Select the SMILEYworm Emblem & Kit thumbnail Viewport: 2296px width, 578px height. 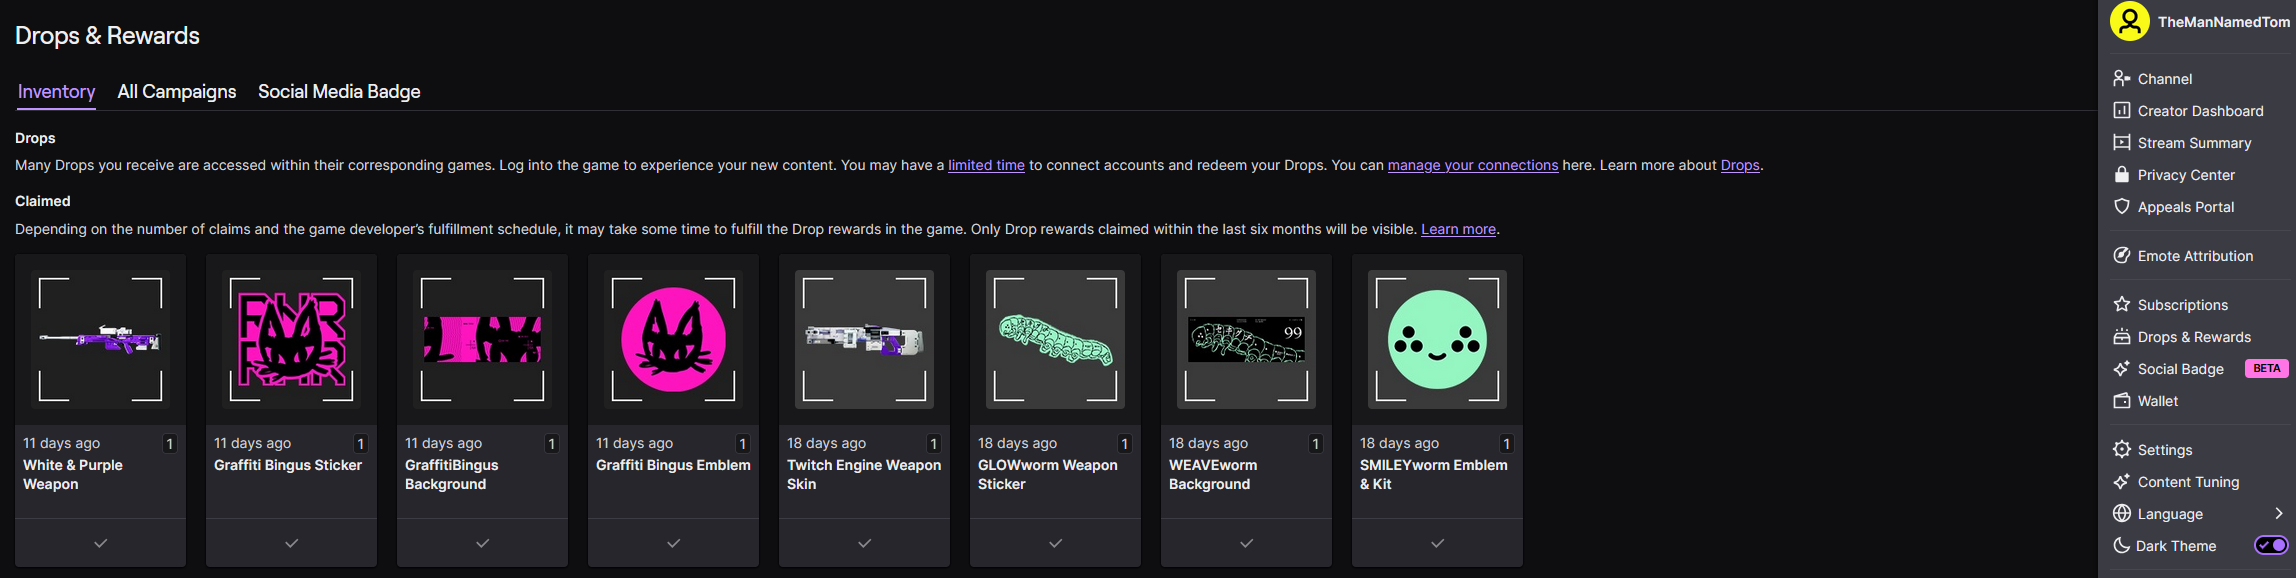tap(1437, 339)
